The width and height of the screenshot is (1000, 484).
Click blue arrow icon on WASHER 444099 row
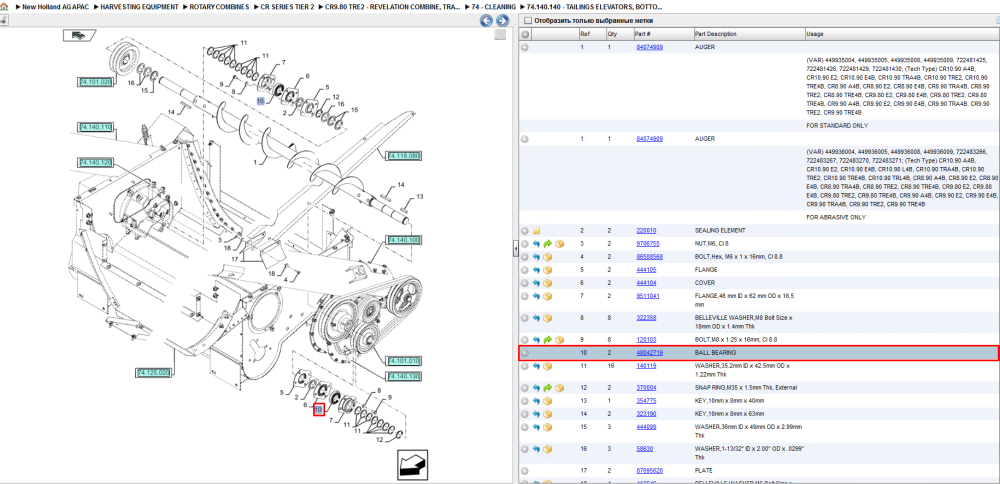point(536,427)
